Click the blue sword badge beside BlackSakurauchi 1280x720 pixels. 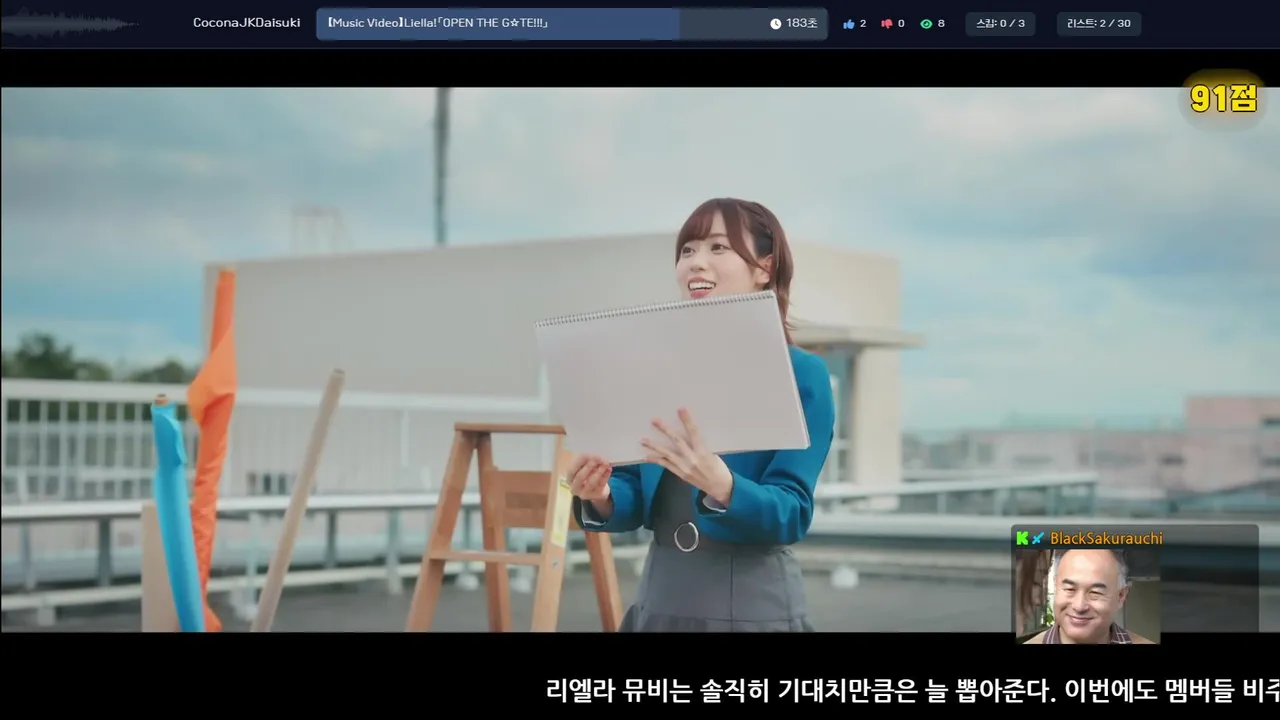tap(1038, 538)
